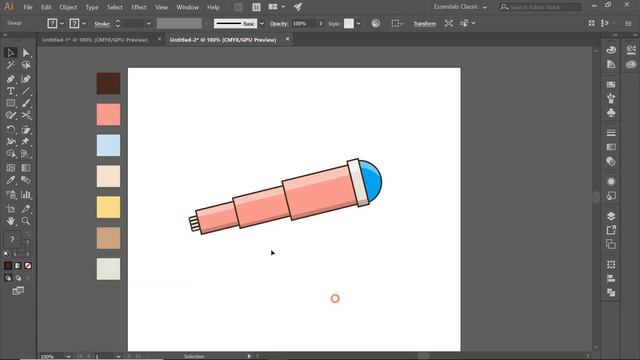
Task: Select the Pen tool
Action: pyautogui.click(x=11, y=79)
